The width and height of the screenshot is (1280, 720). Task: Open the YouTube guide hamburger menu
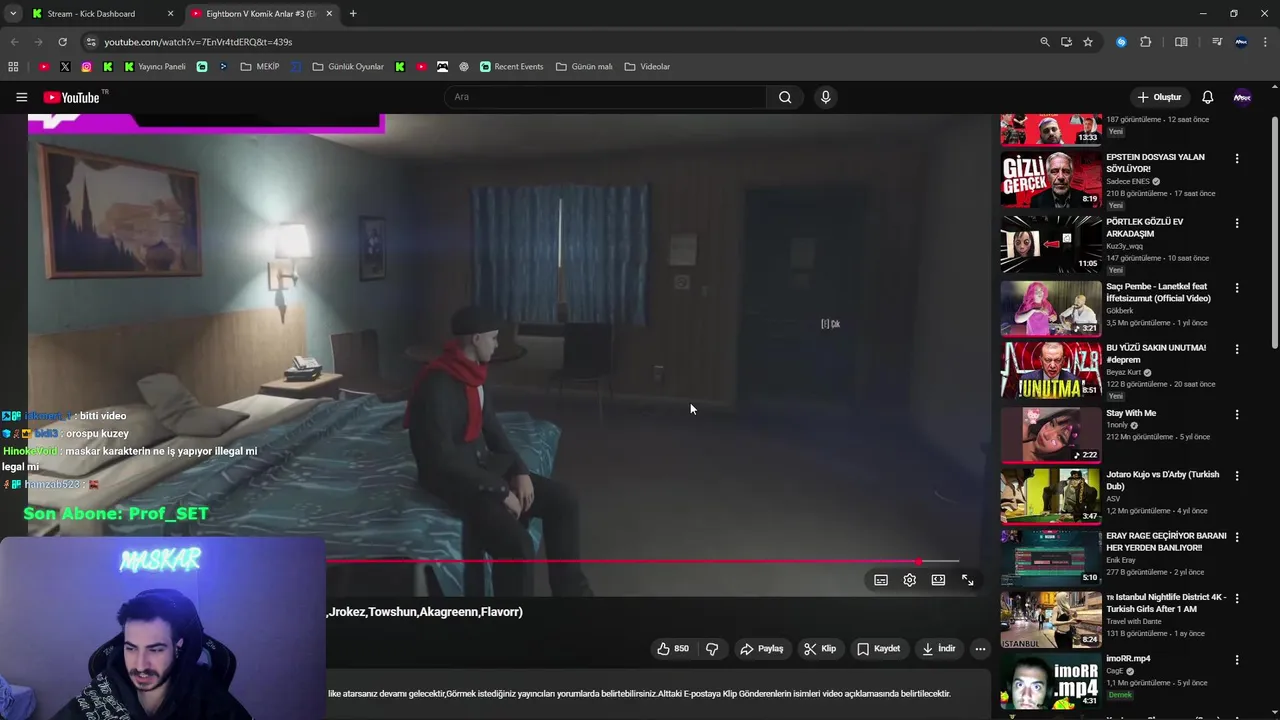(21, 97)
